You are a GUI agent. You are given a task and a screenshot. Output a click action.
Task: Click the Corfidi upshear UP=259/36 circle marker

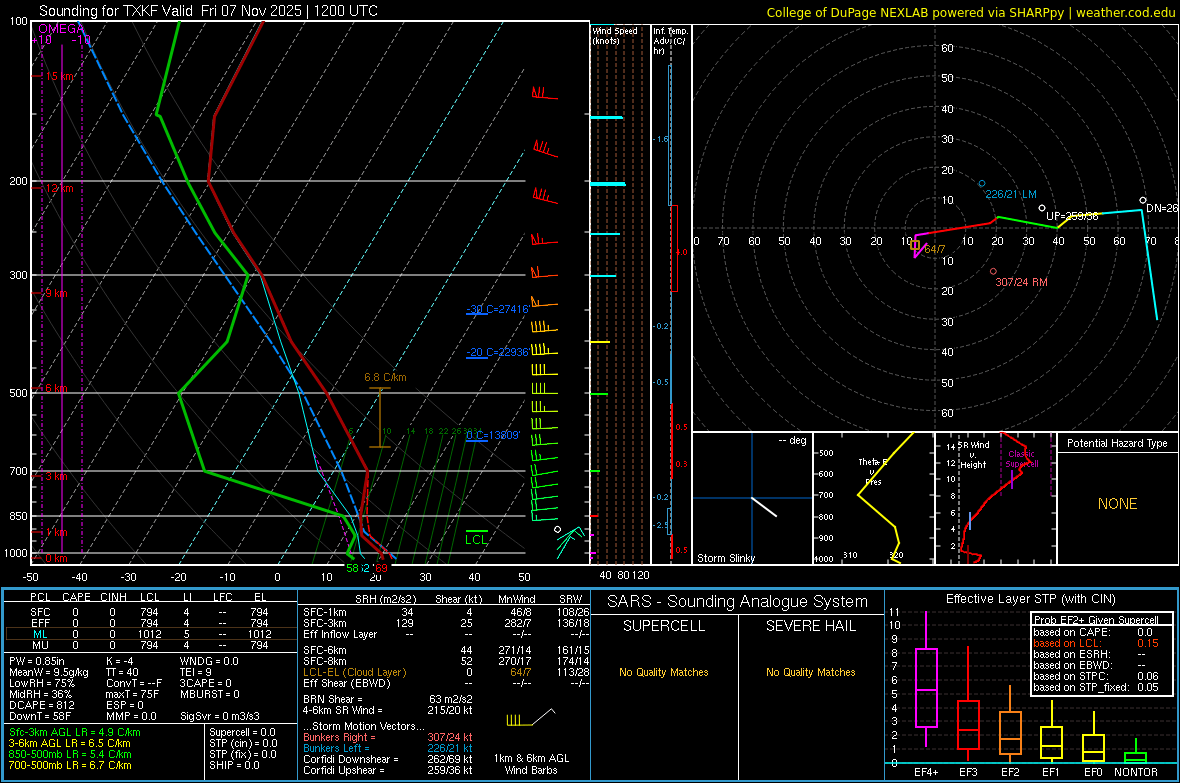[1042, 209]
